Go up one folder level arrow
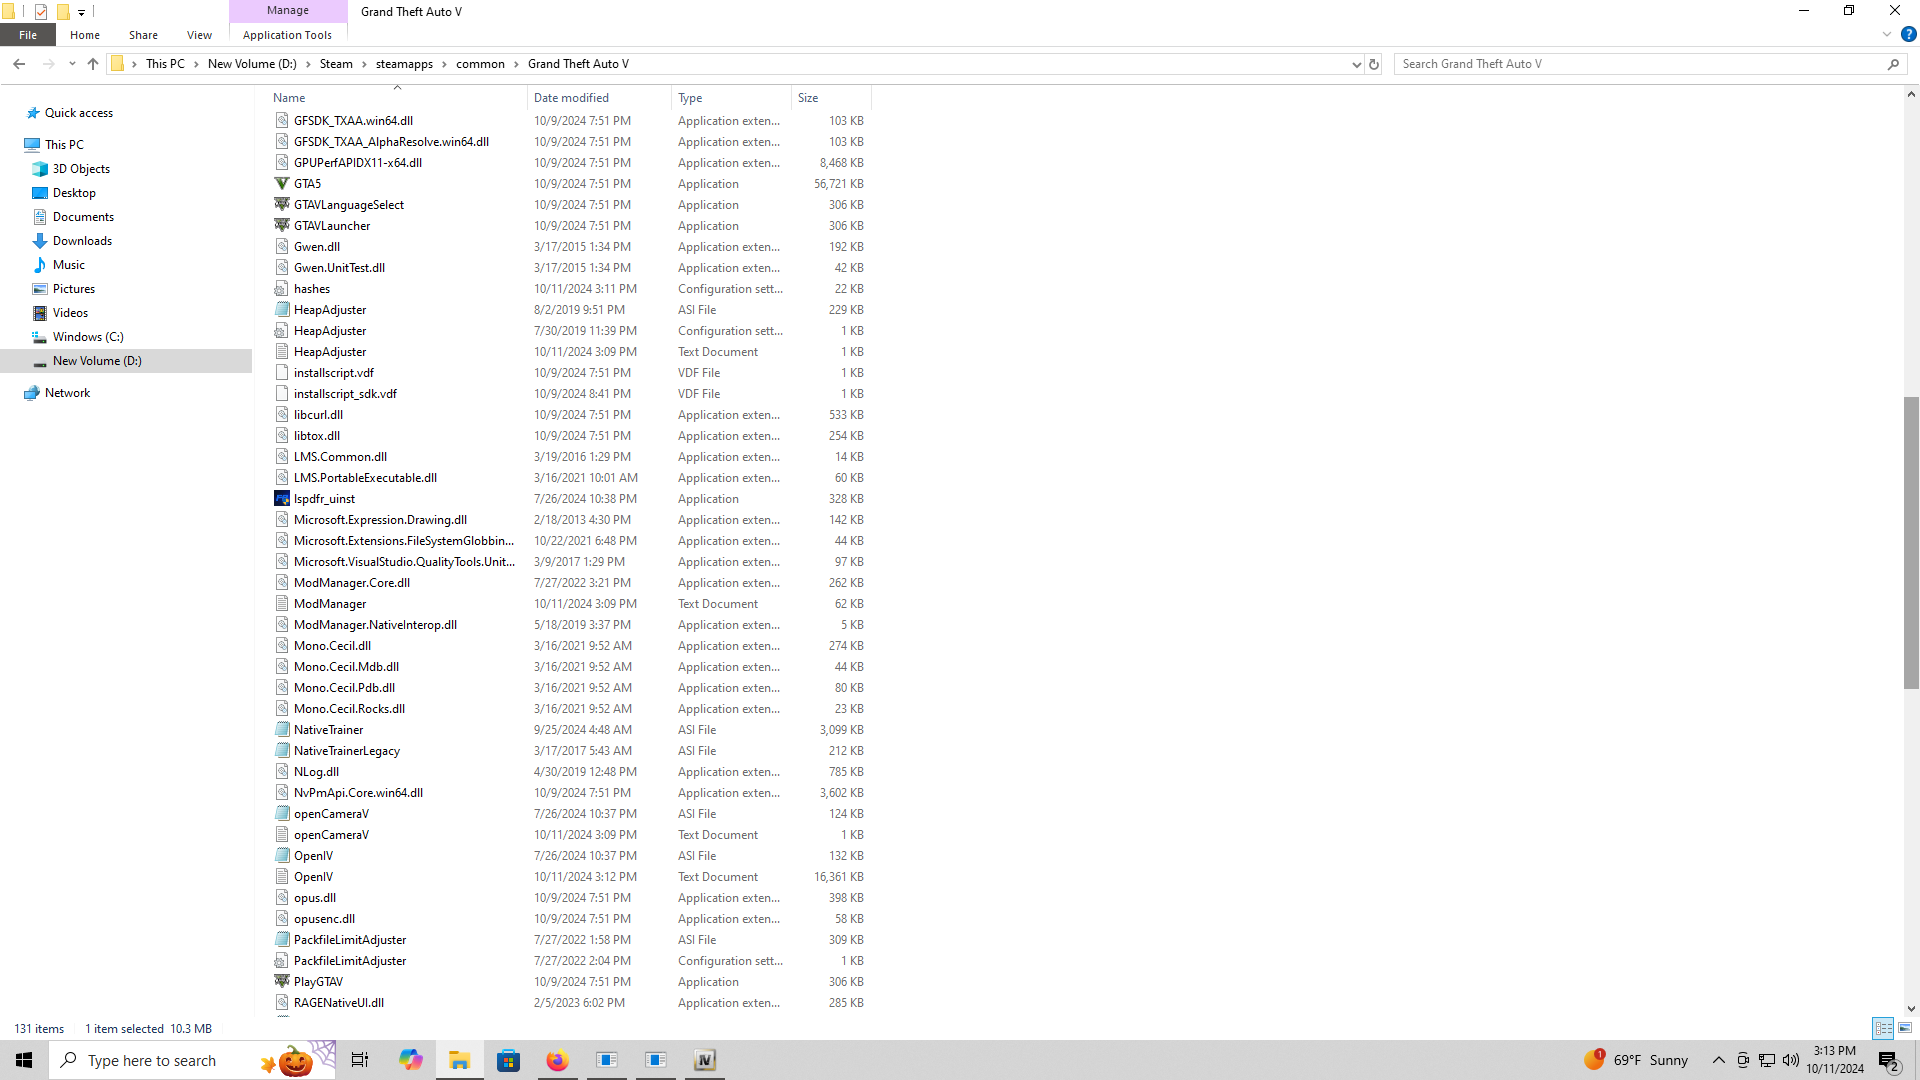The width and height of the screenshot is (1920, 1080). 93,64
